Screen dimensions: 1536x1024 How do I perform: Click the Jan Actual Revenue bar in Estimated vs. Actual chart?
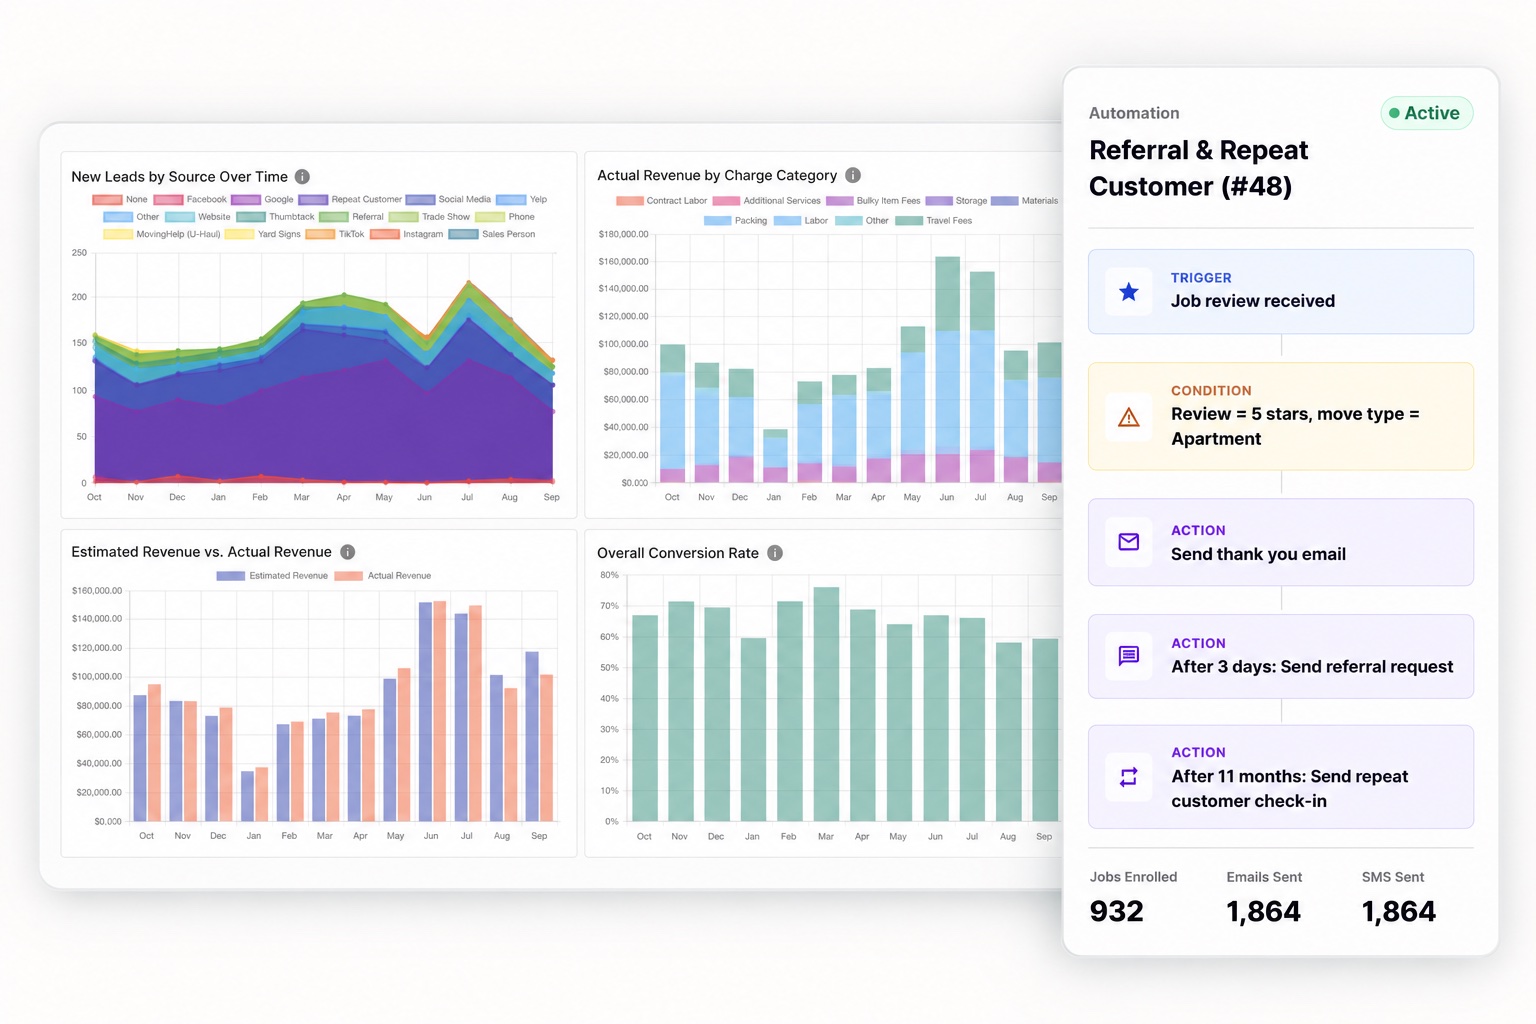262,794
